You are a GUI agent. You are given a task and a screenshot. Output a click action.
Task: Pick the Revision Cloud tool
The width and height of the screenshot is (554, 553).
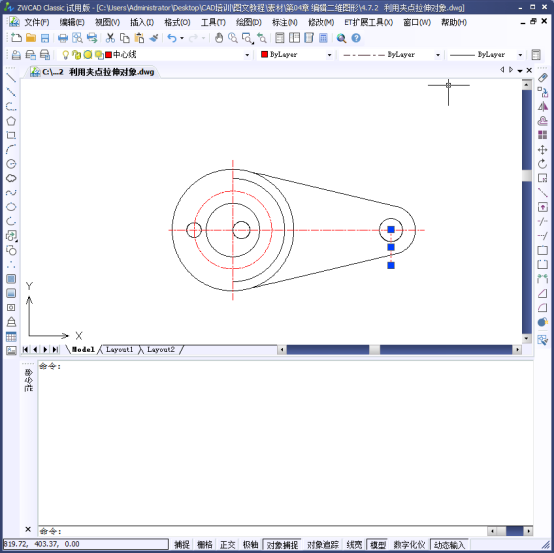[11, 178]
